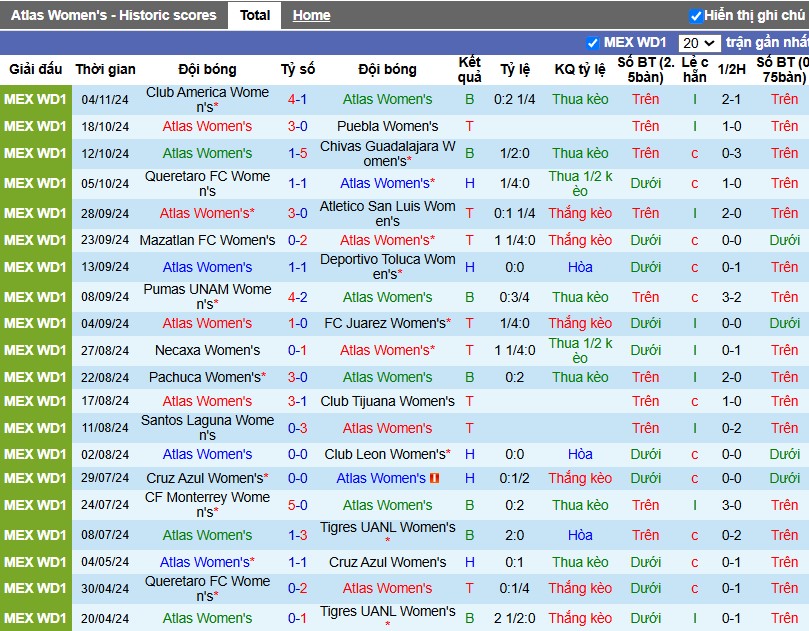Open Club America Women's team link

pyautogui.click(x=207, y=100)
